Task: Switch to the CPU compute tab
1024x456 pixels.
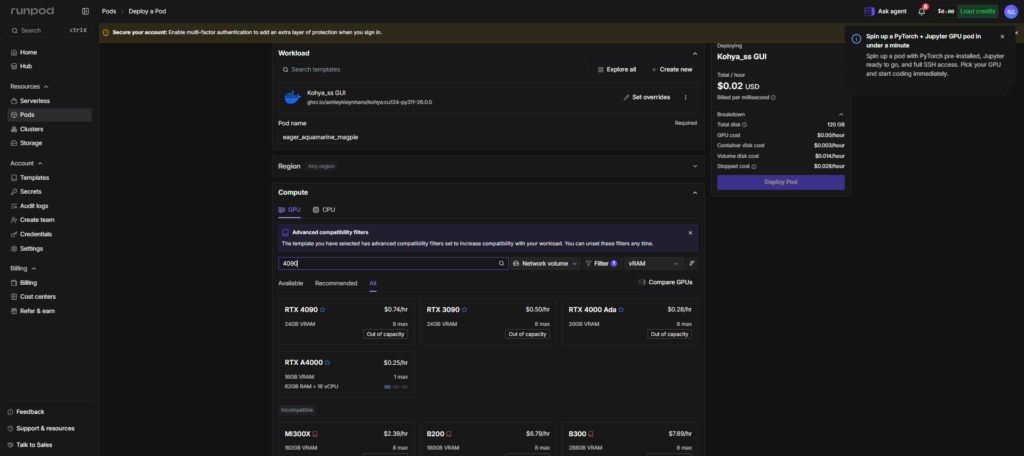Action: click(324, 210)
